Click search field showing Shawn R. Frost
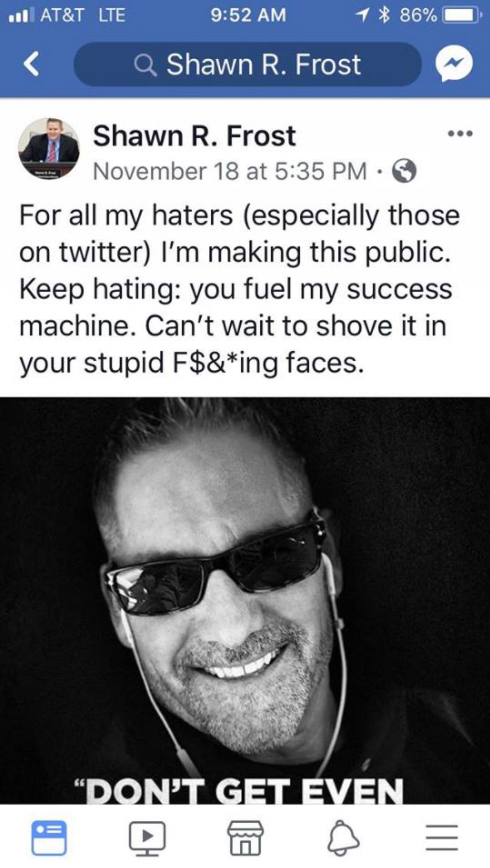490x868 pixels. 247,64
